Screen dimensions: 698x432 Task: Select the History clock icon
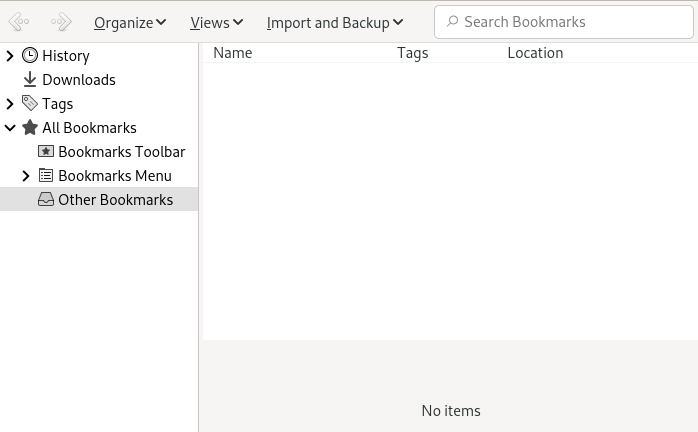coord(30,56)
